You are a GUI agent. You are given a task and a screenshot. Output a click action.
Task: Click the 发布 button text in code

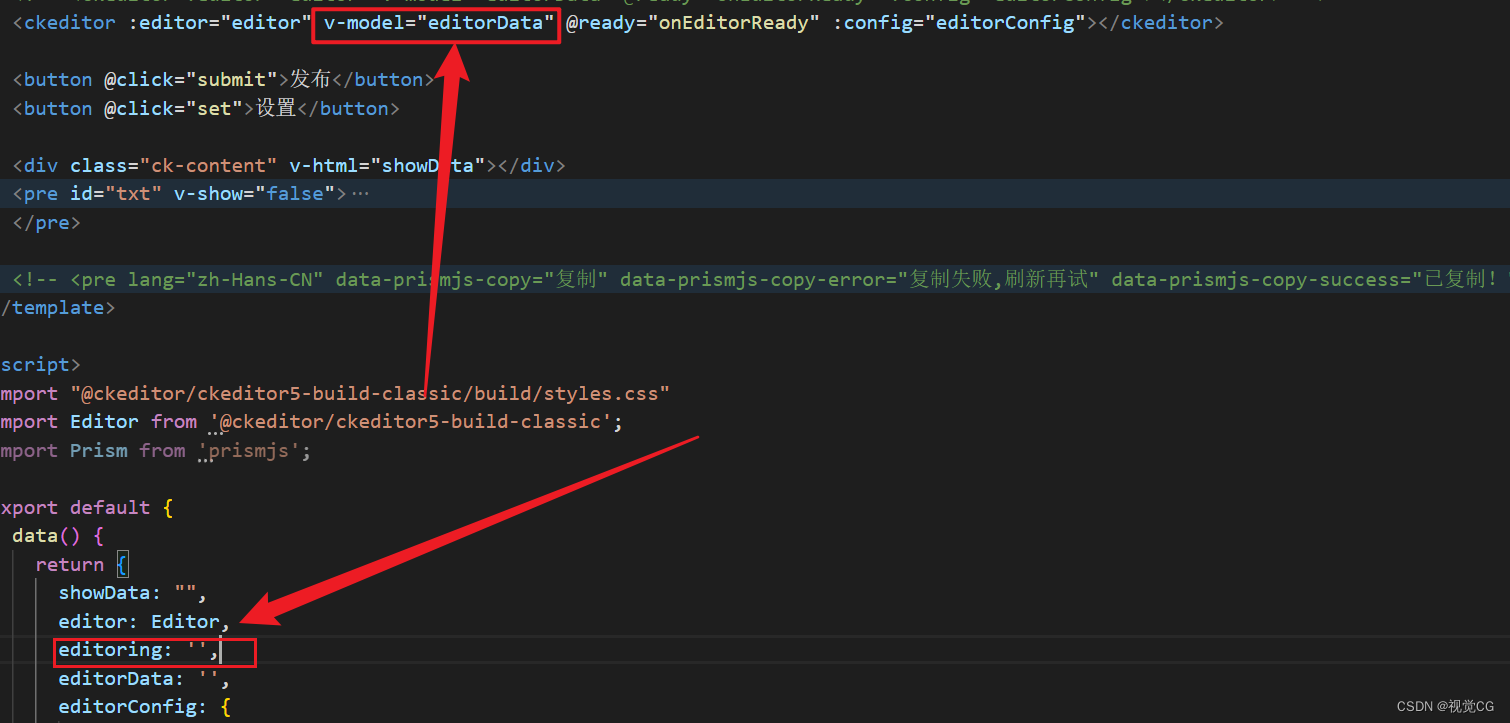(x=310, y=80)
